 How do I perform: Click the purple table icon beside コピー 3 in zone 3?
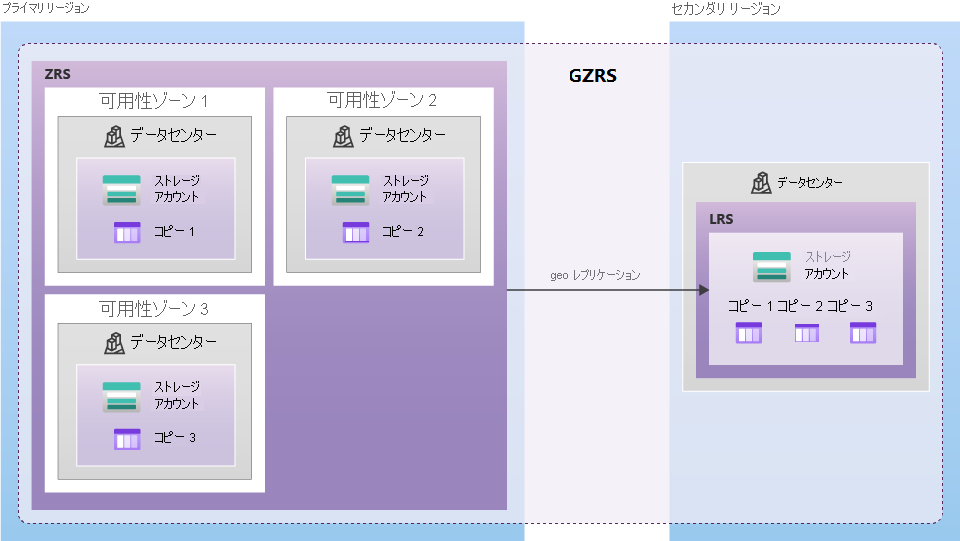click(x=127, y=439)
